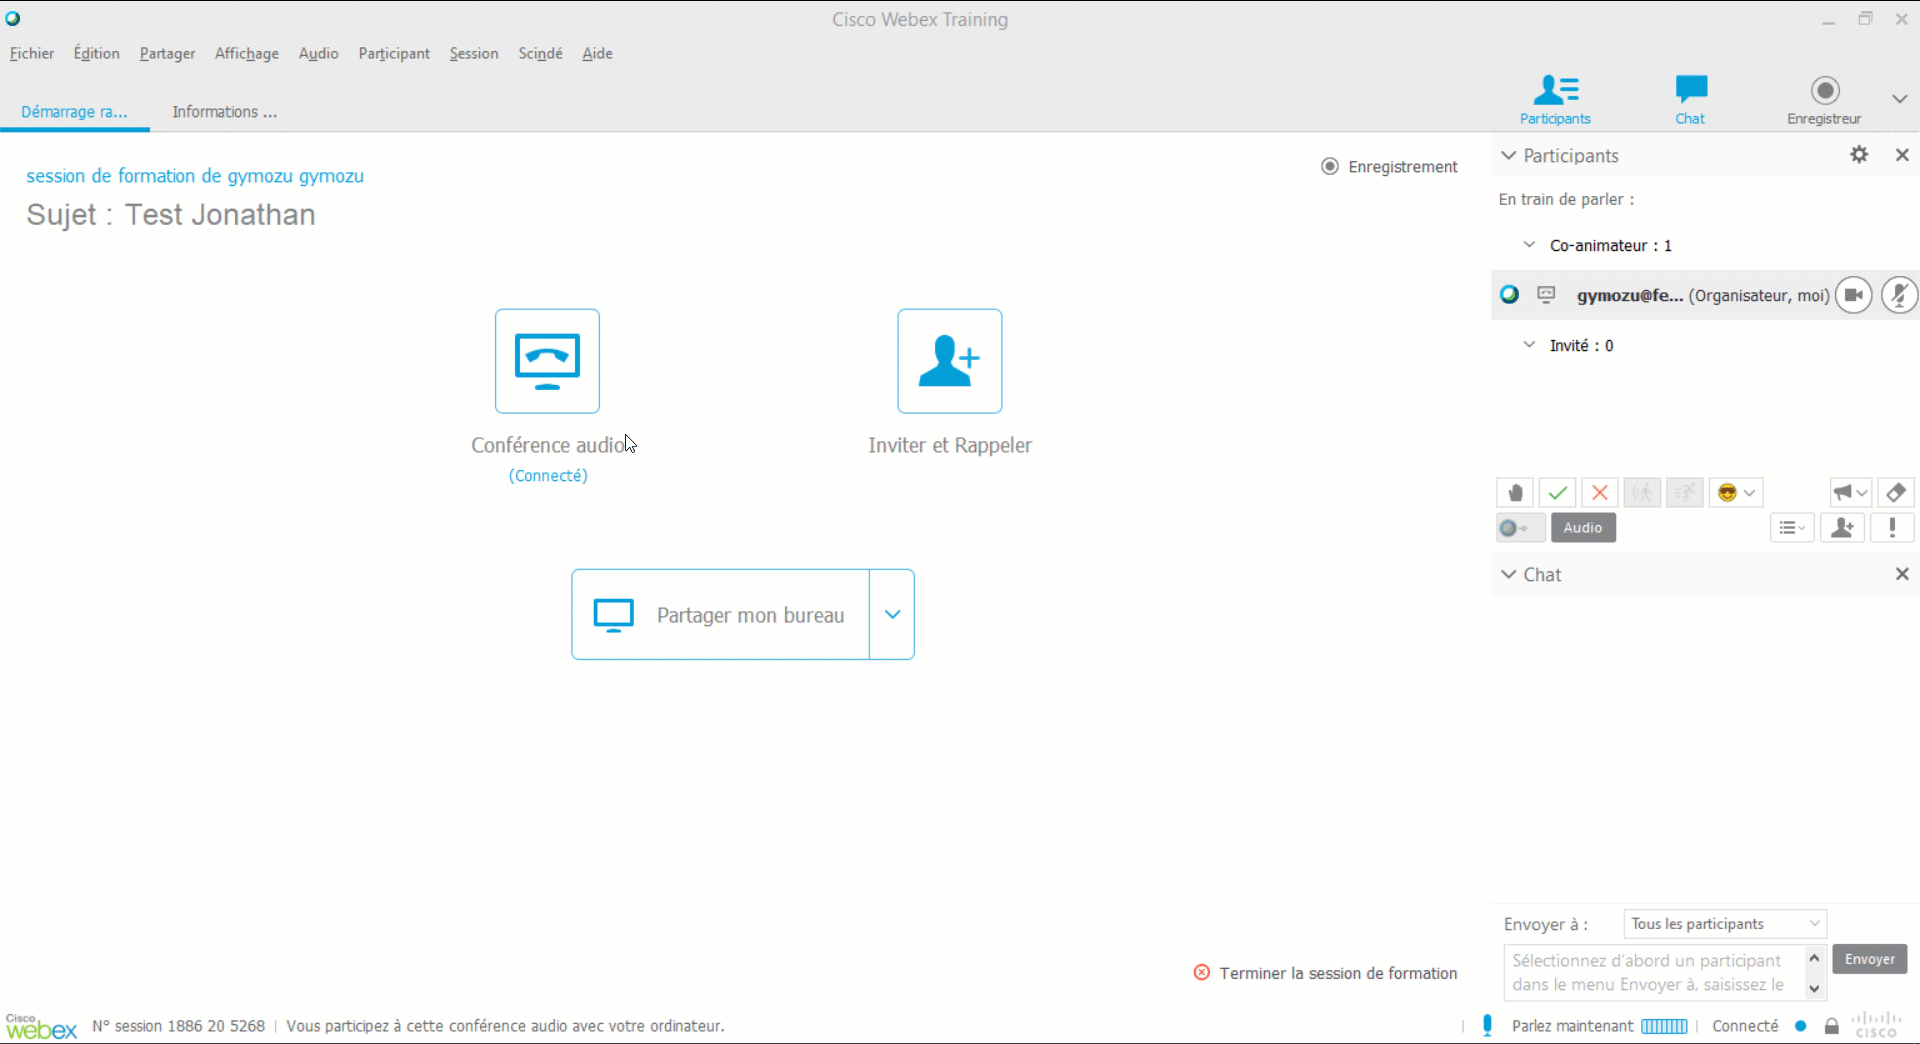Viewport: 1920px width, 1044px height.
Task: Open the share options dropdown arrow
Action: [892, 614]
